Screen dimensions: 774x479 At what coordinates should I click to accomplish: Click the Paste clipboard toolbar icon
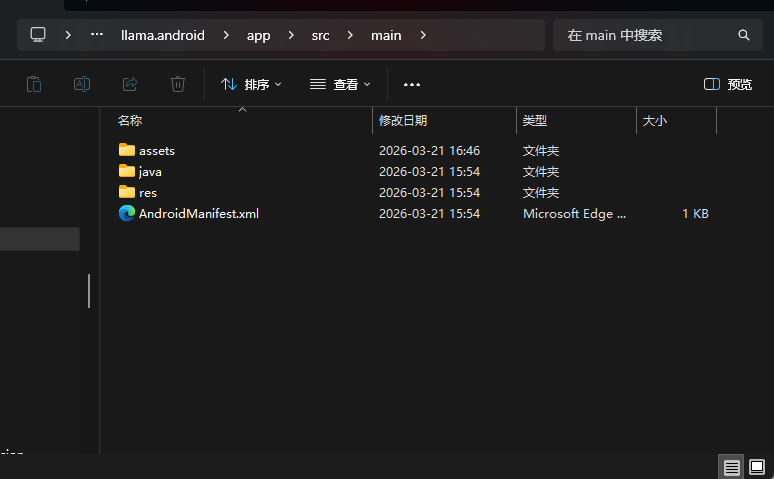34,84
